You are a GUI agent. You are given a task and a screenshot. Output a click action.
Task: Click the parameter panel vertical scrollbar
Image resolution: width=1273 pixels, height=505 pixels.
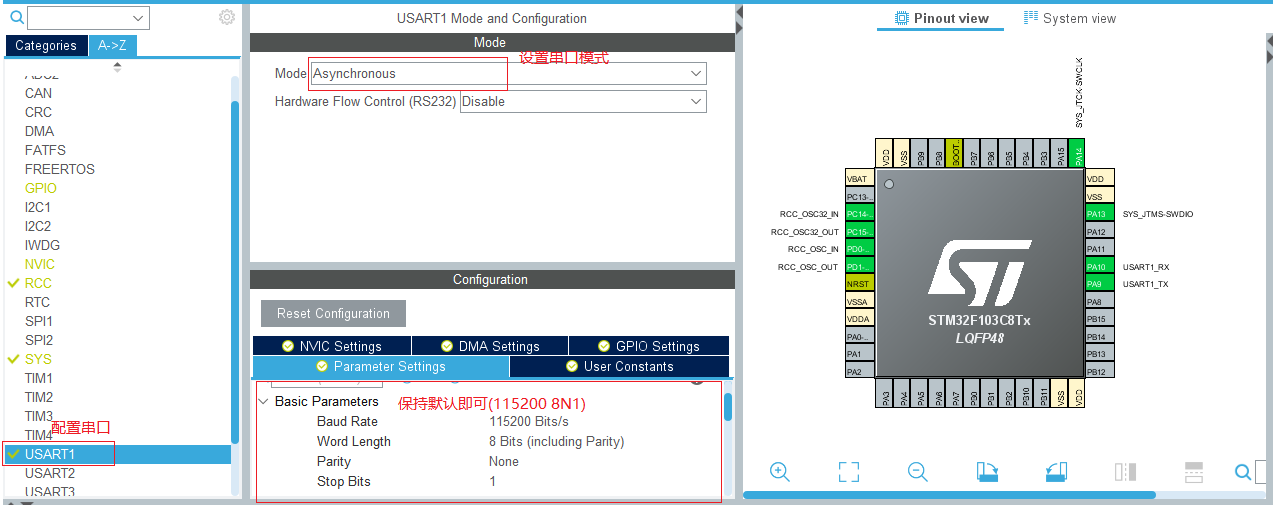point(728,407)
